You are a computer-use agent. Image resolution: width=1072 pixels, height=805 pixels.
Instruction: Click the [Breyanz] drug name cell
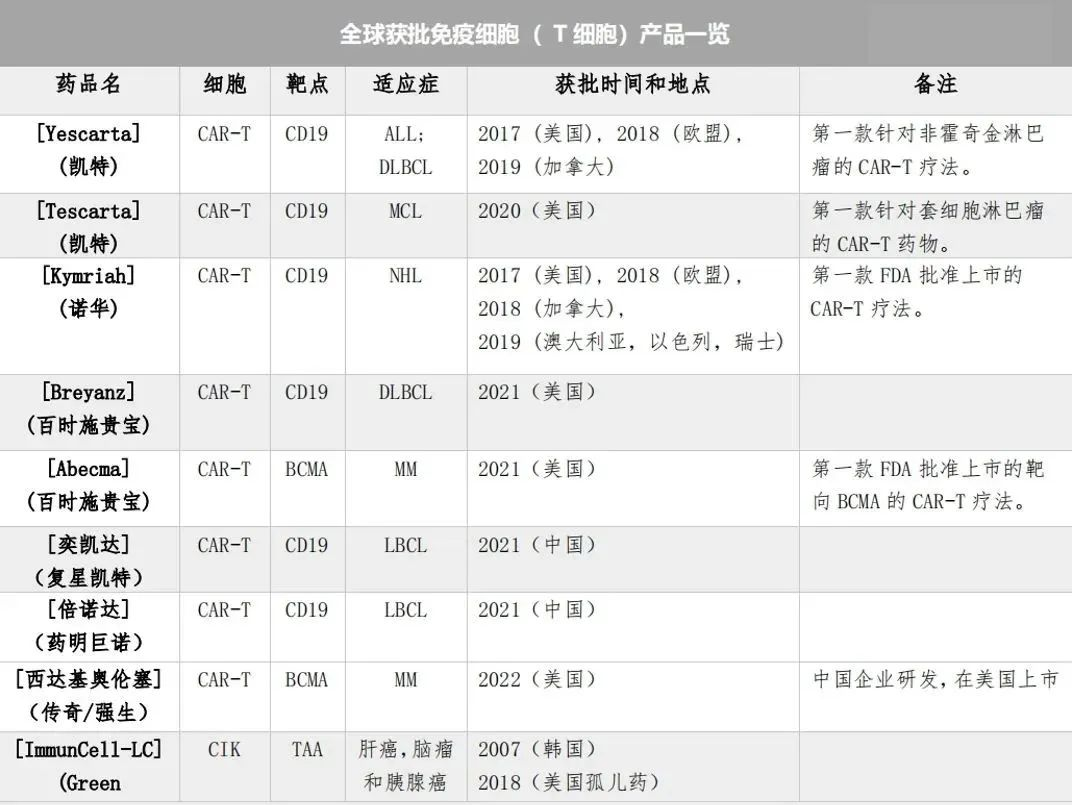[x=89, y=408]
